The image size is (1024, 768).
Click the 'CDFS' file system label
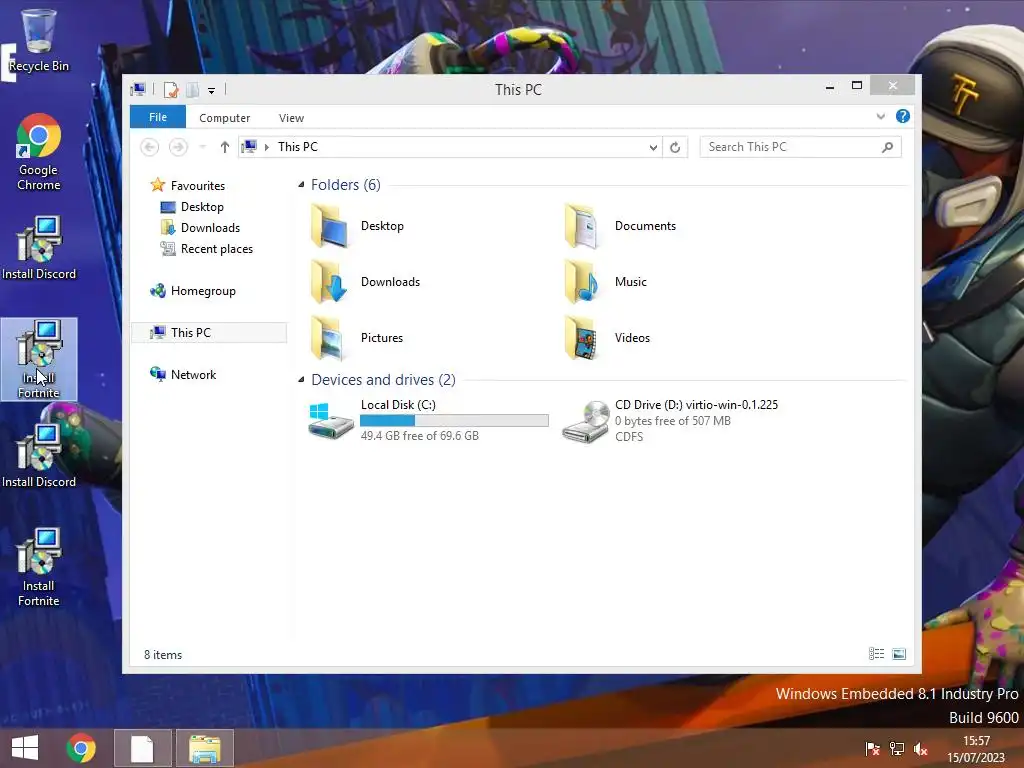(629, 437)
